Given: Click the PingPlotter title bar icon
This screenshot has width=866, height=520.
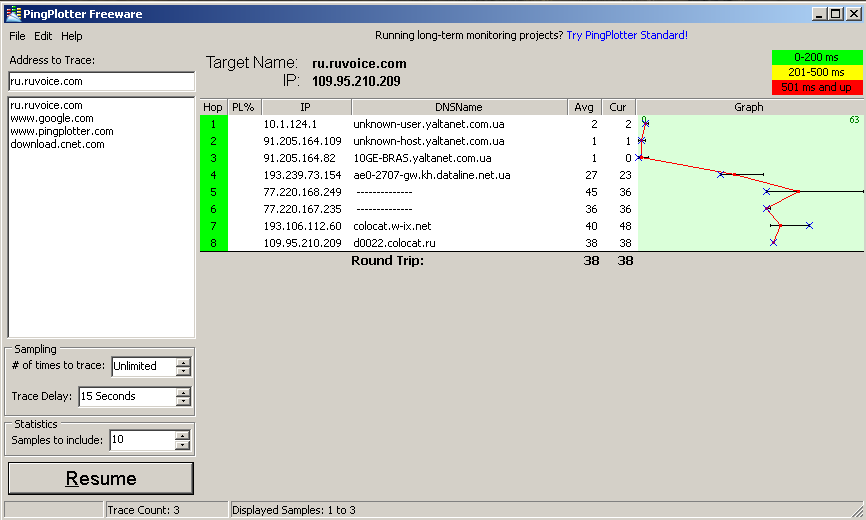Looking at the screenshot, I should tap(13, 14).
